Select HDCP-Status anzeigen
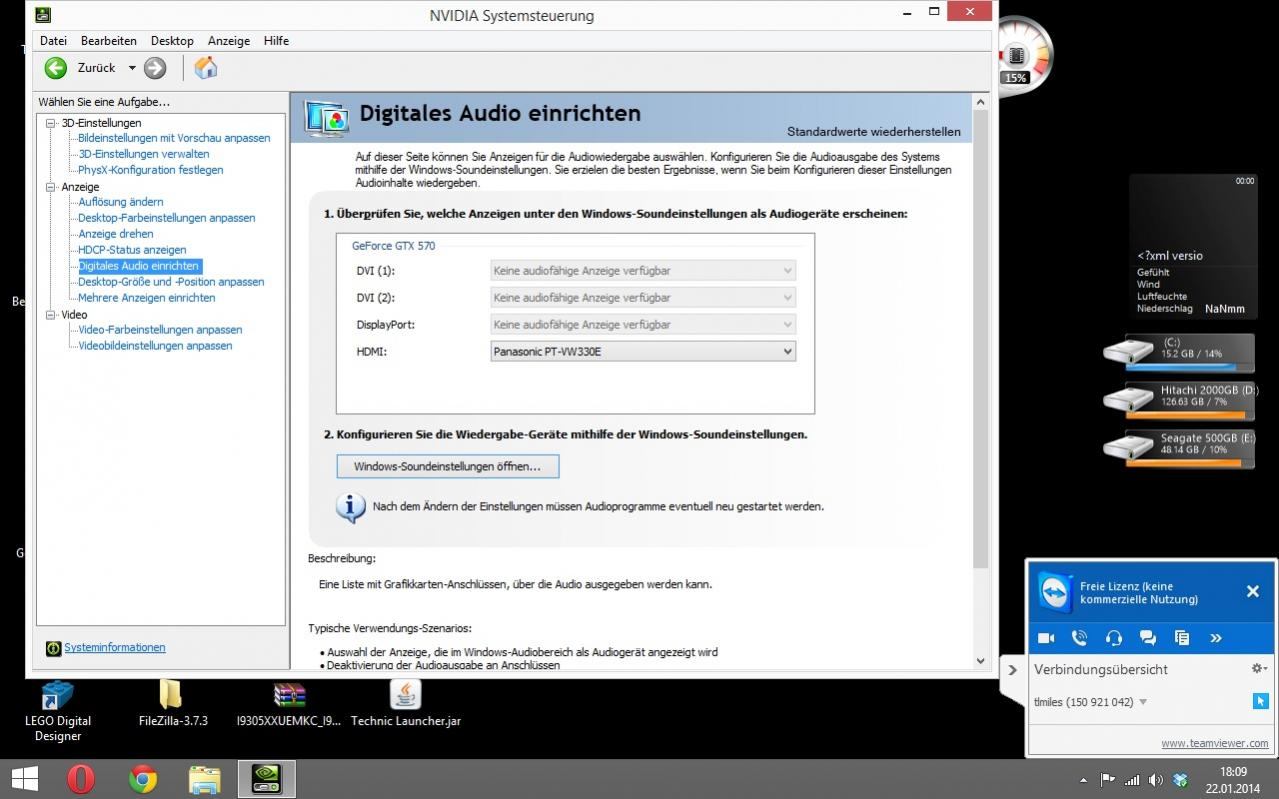 pyautogui.click(x=132, y=250)
